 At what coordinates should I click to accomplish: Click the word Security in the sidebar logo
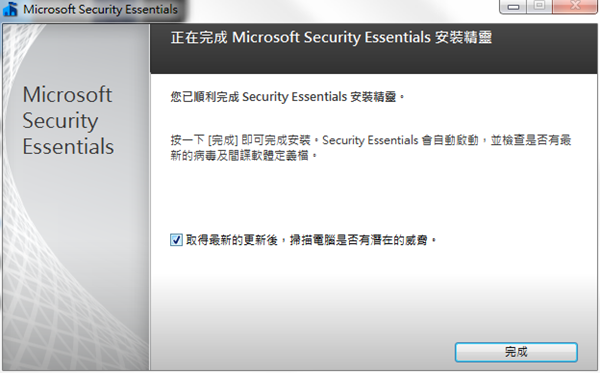[60, 121]
